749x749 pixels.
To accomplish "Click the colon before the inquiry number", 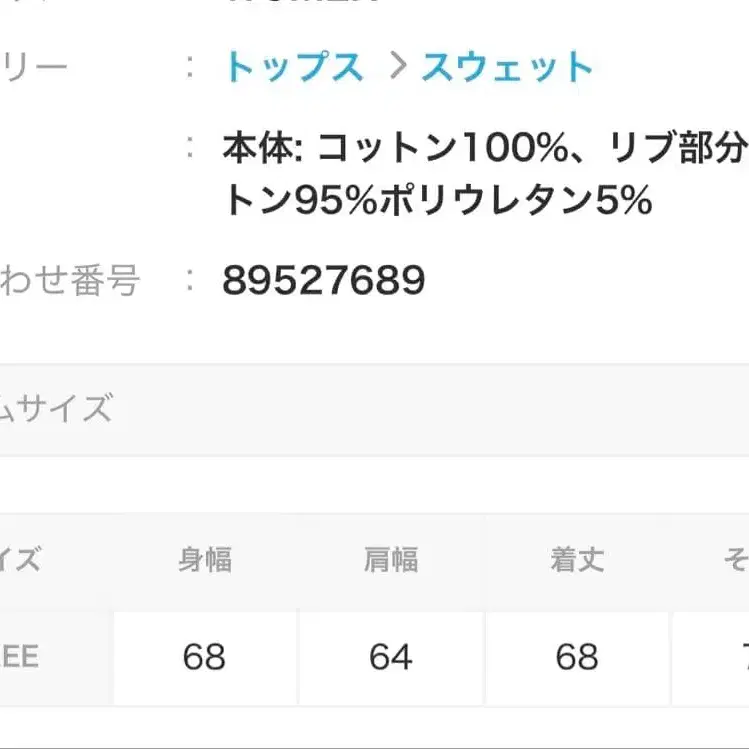I will (x=190, y=282).
